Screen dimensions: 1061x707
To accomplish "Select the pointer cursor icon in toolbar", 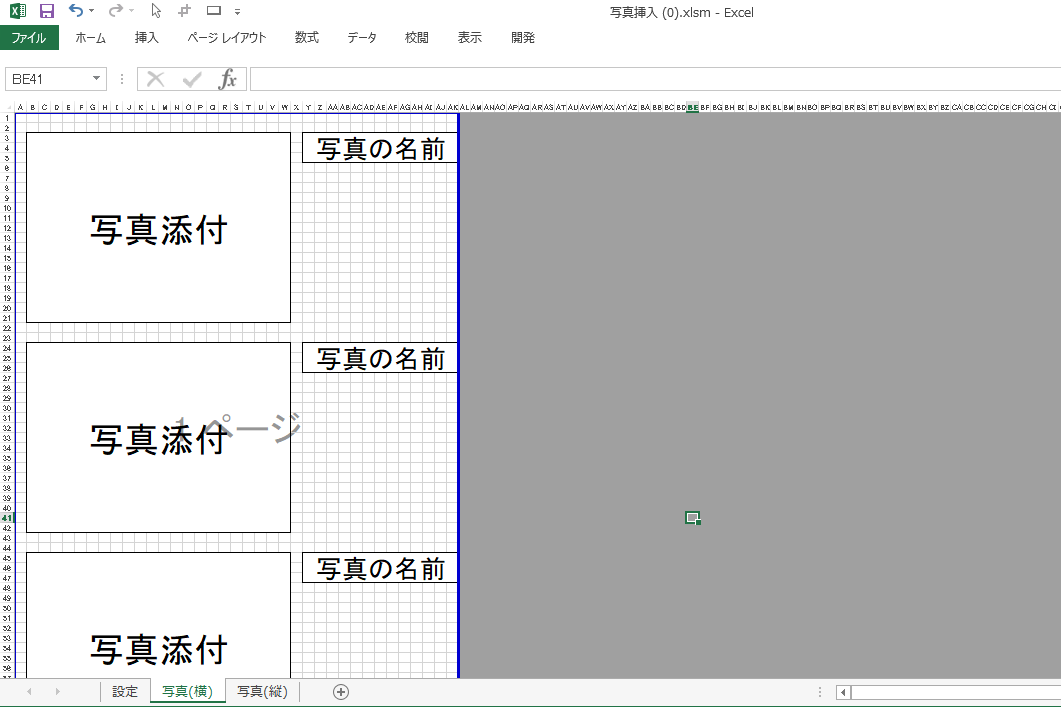I will point(156,11).
